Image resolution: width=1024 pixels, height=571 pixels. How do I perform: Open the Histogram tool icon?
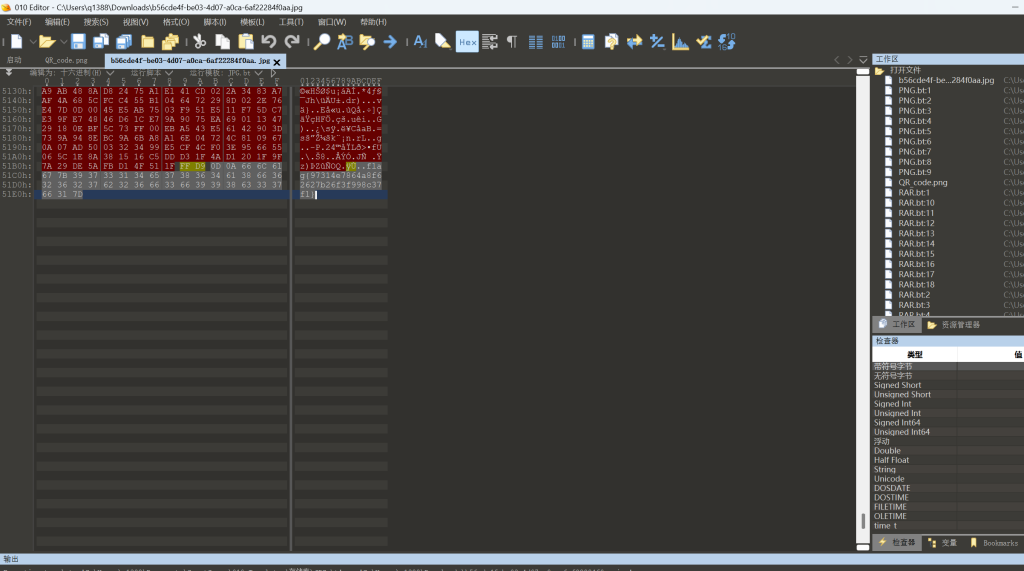680,42
